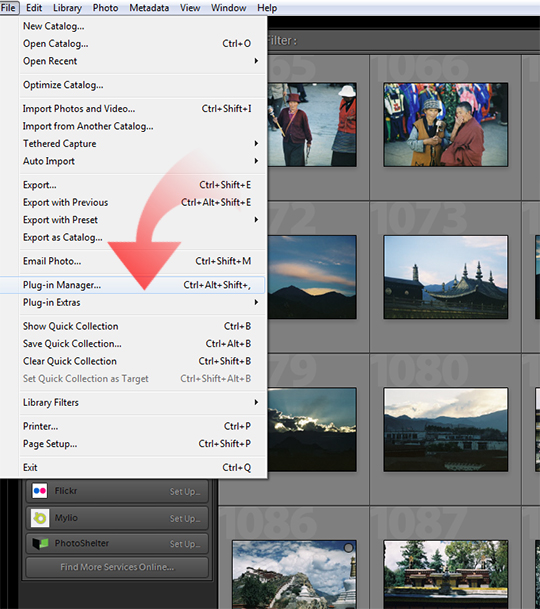This screenshot has height=609, width=540.
Task: Choose Export as Catalog...
Action: 133,237
